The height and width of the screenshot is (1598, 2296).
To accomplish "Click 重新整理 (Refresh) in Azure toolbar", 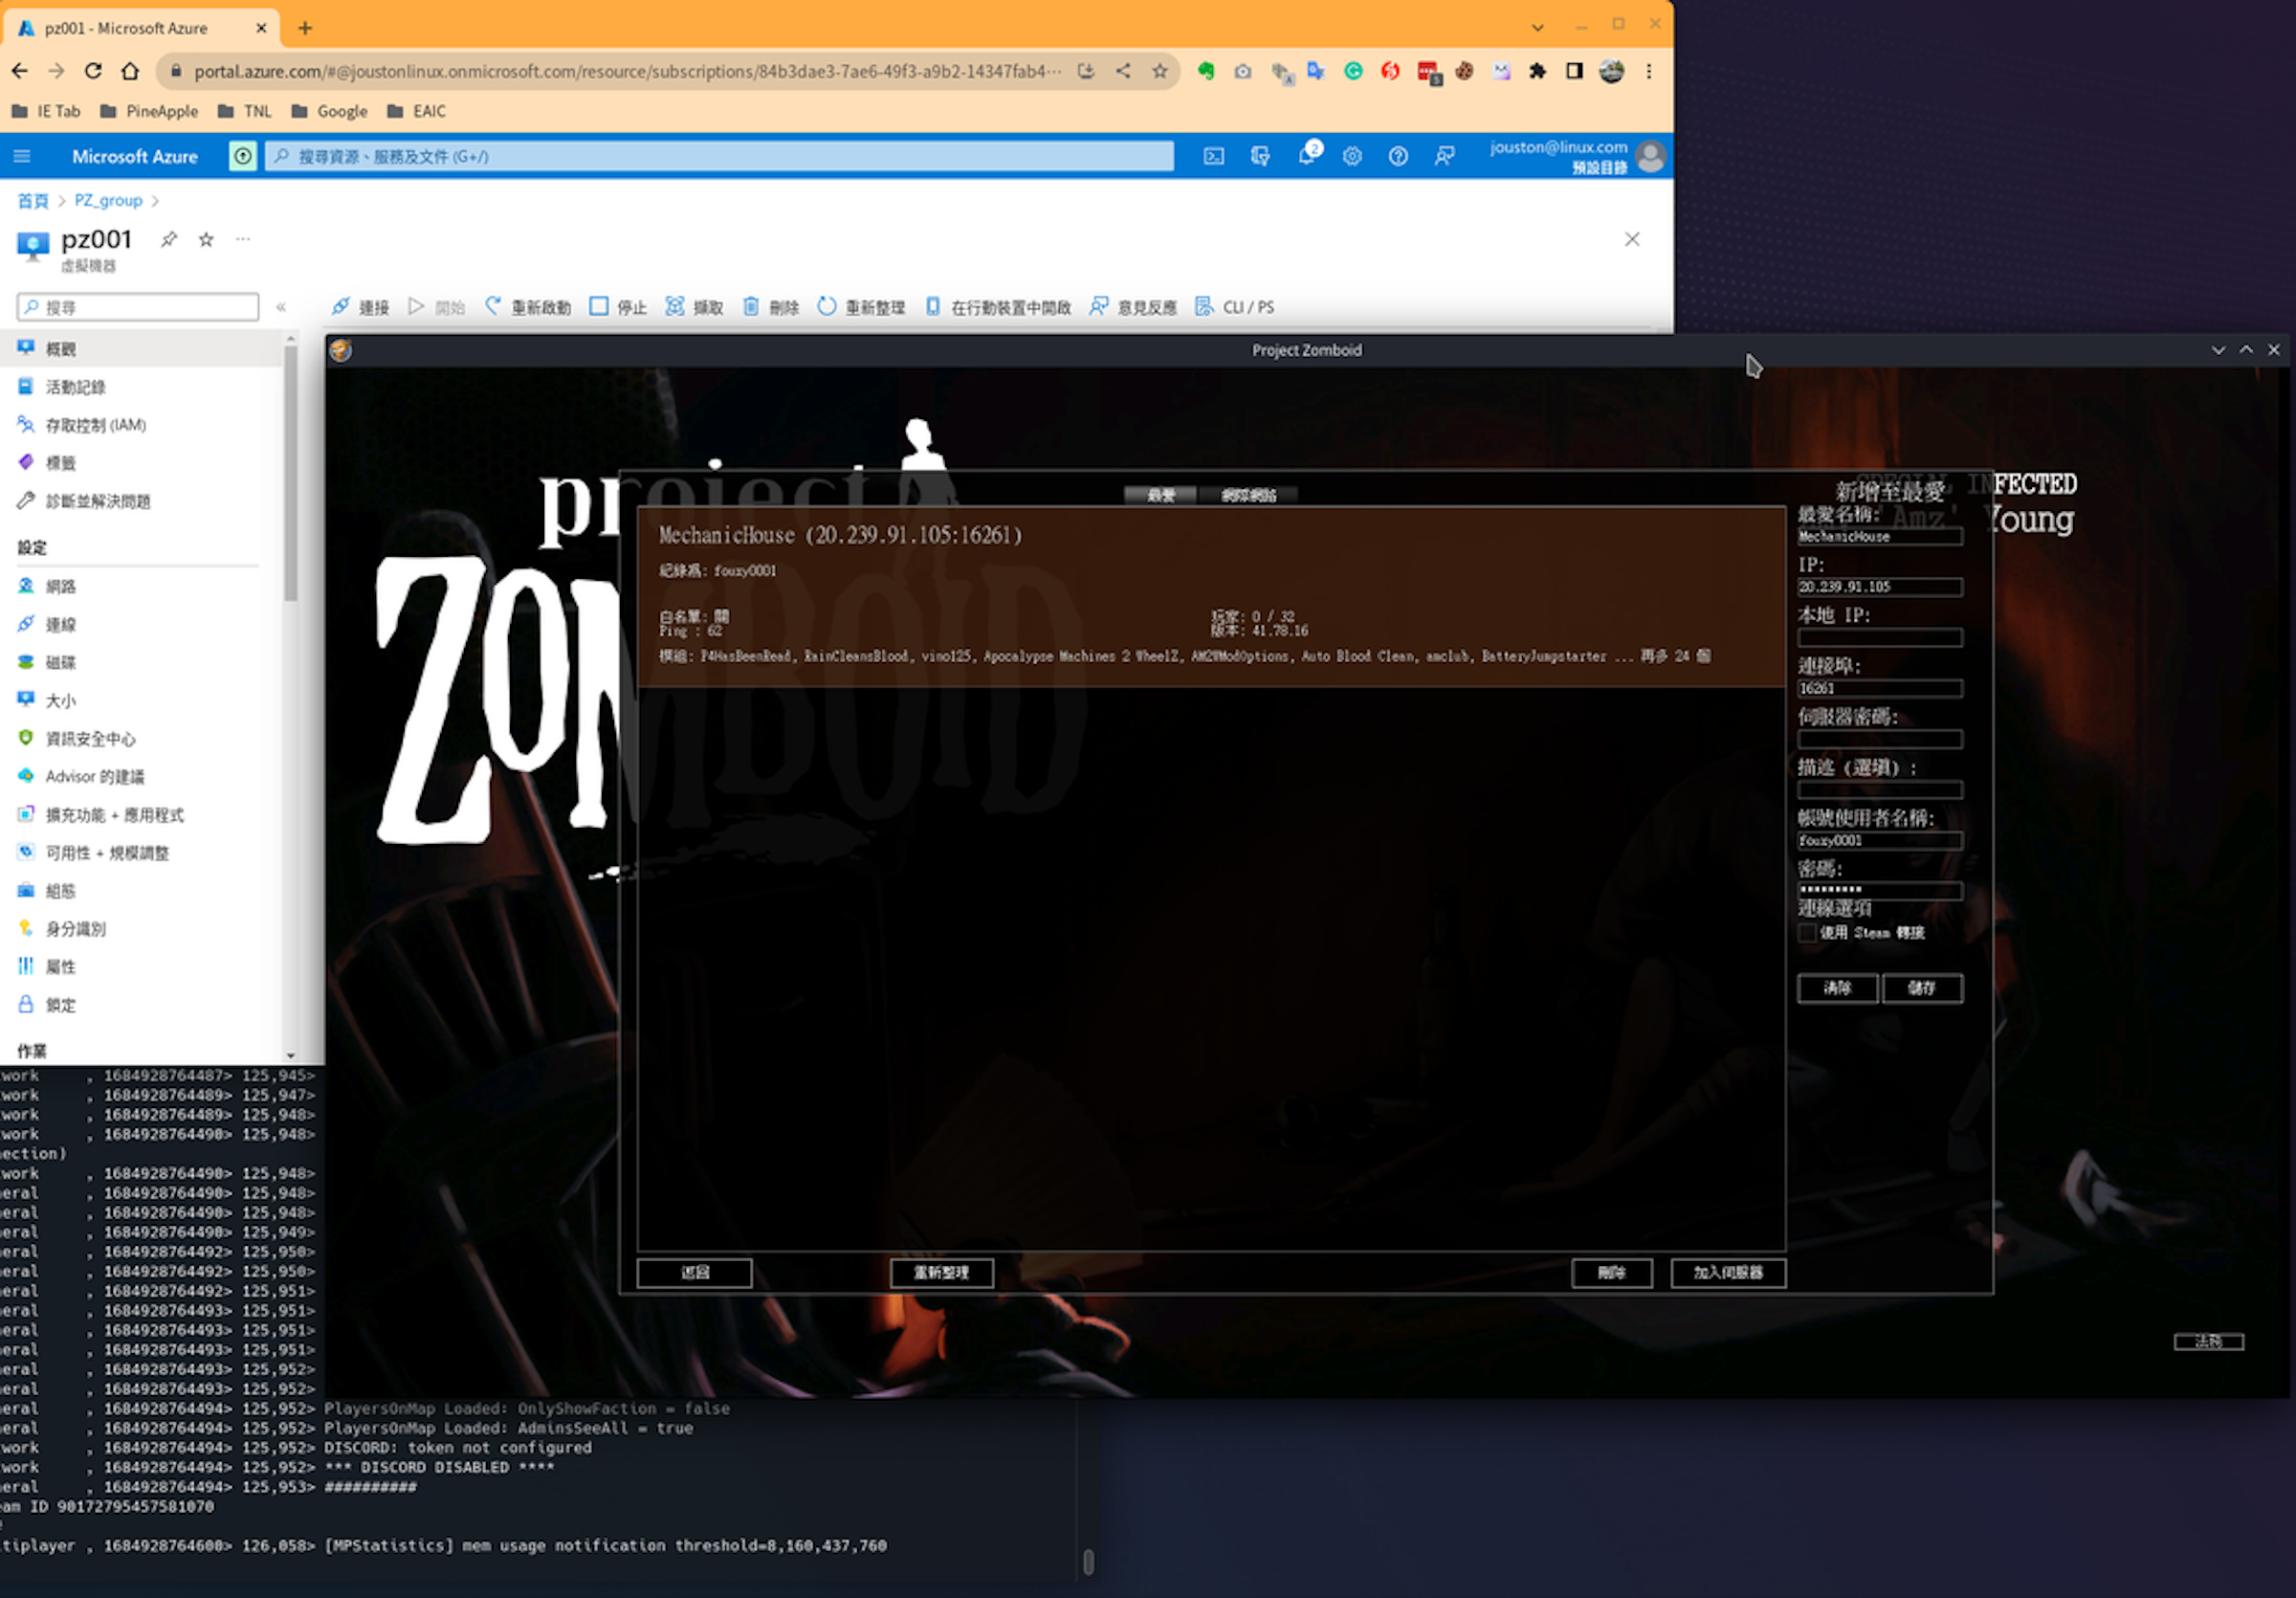I will (861, 307).
